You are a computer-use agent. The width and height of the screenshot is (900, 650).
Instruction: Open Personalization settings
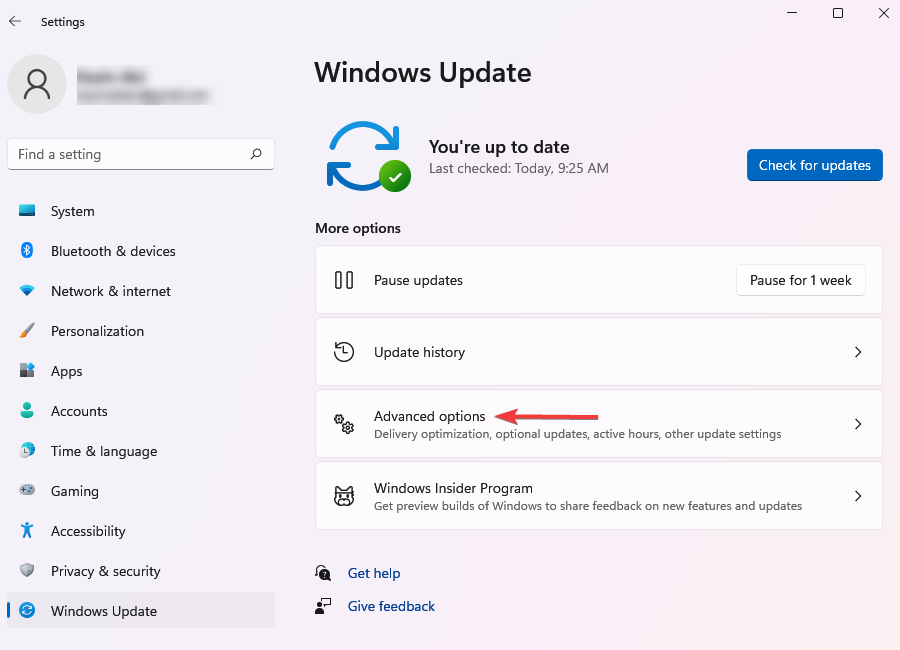(141, 331)
